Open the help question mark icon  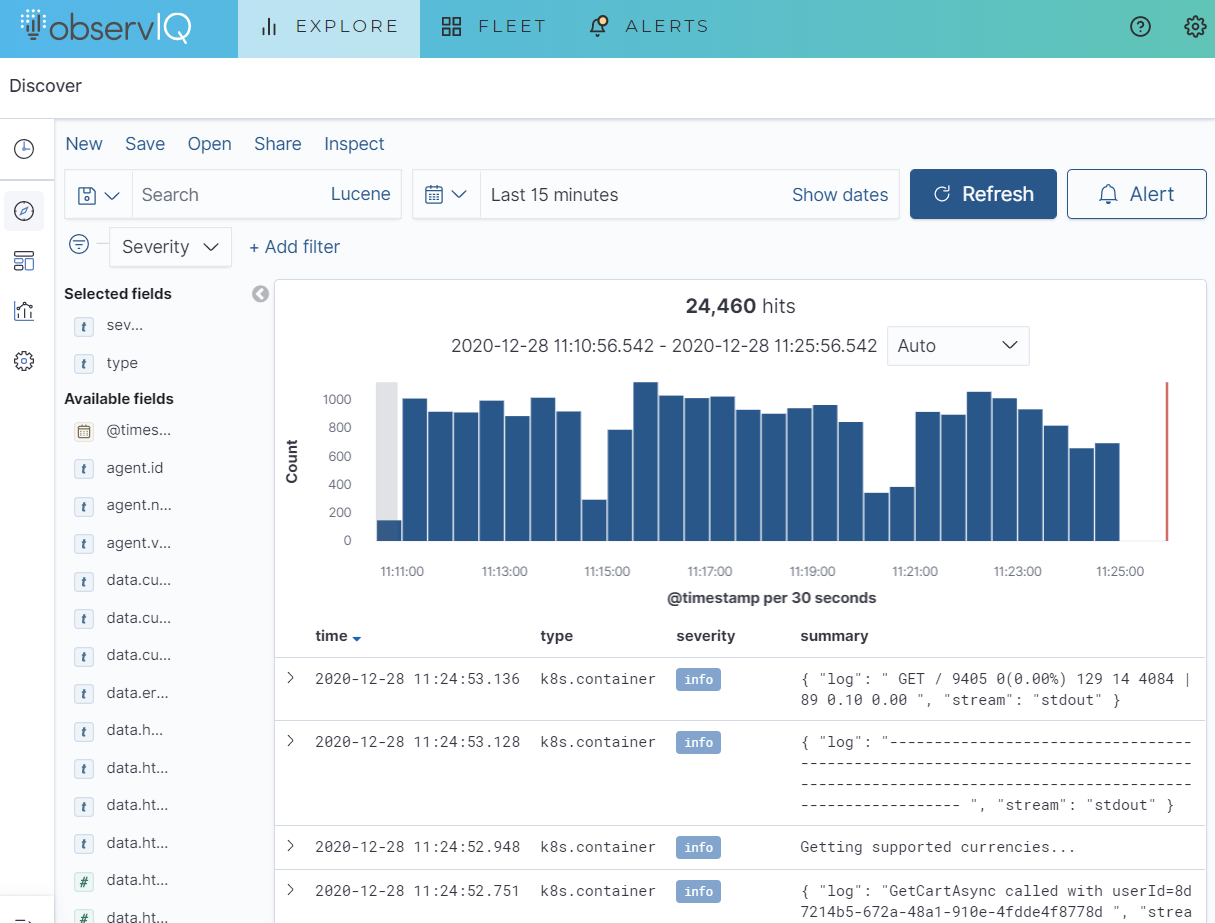pyautogui.click(x=1140, y=27)
